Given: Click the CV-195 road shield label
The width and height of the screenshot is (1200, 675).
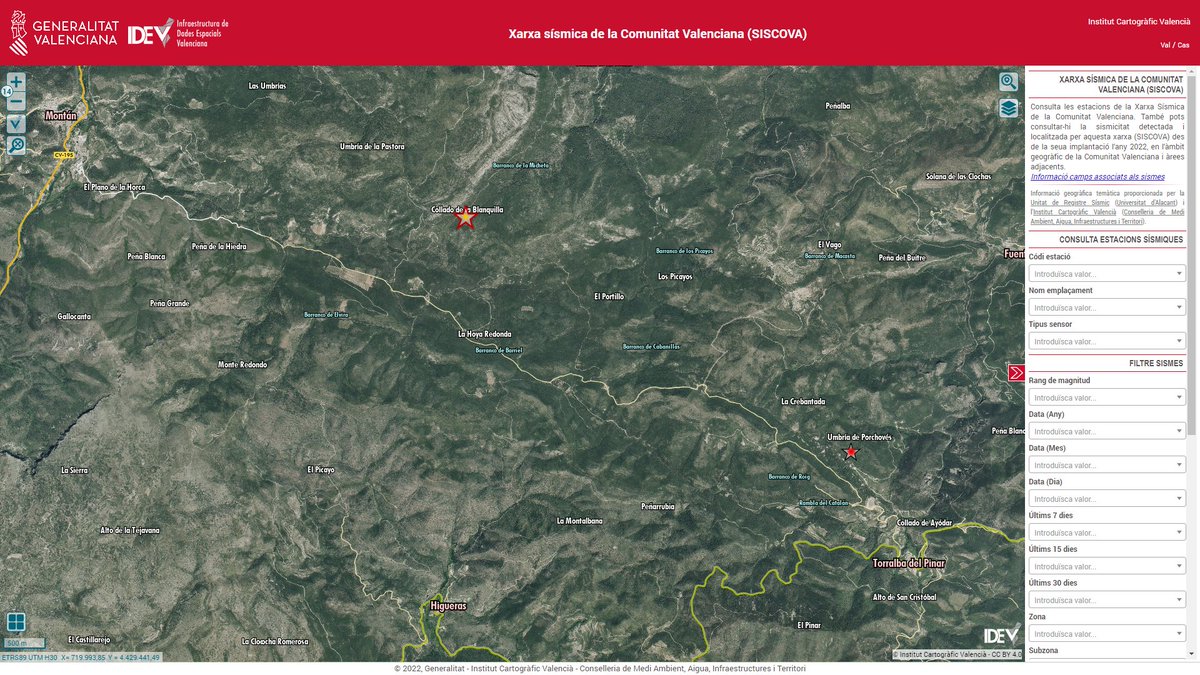Looking at the screenshot, I should tap(64, 155).
